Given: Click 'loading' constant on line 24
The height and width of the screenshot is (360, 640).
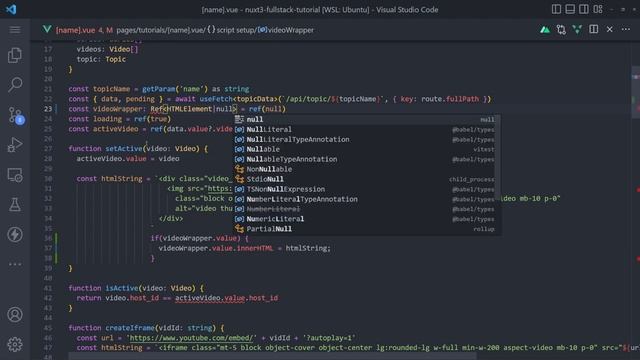Looking at the screenshot, I should pos(107,119).
